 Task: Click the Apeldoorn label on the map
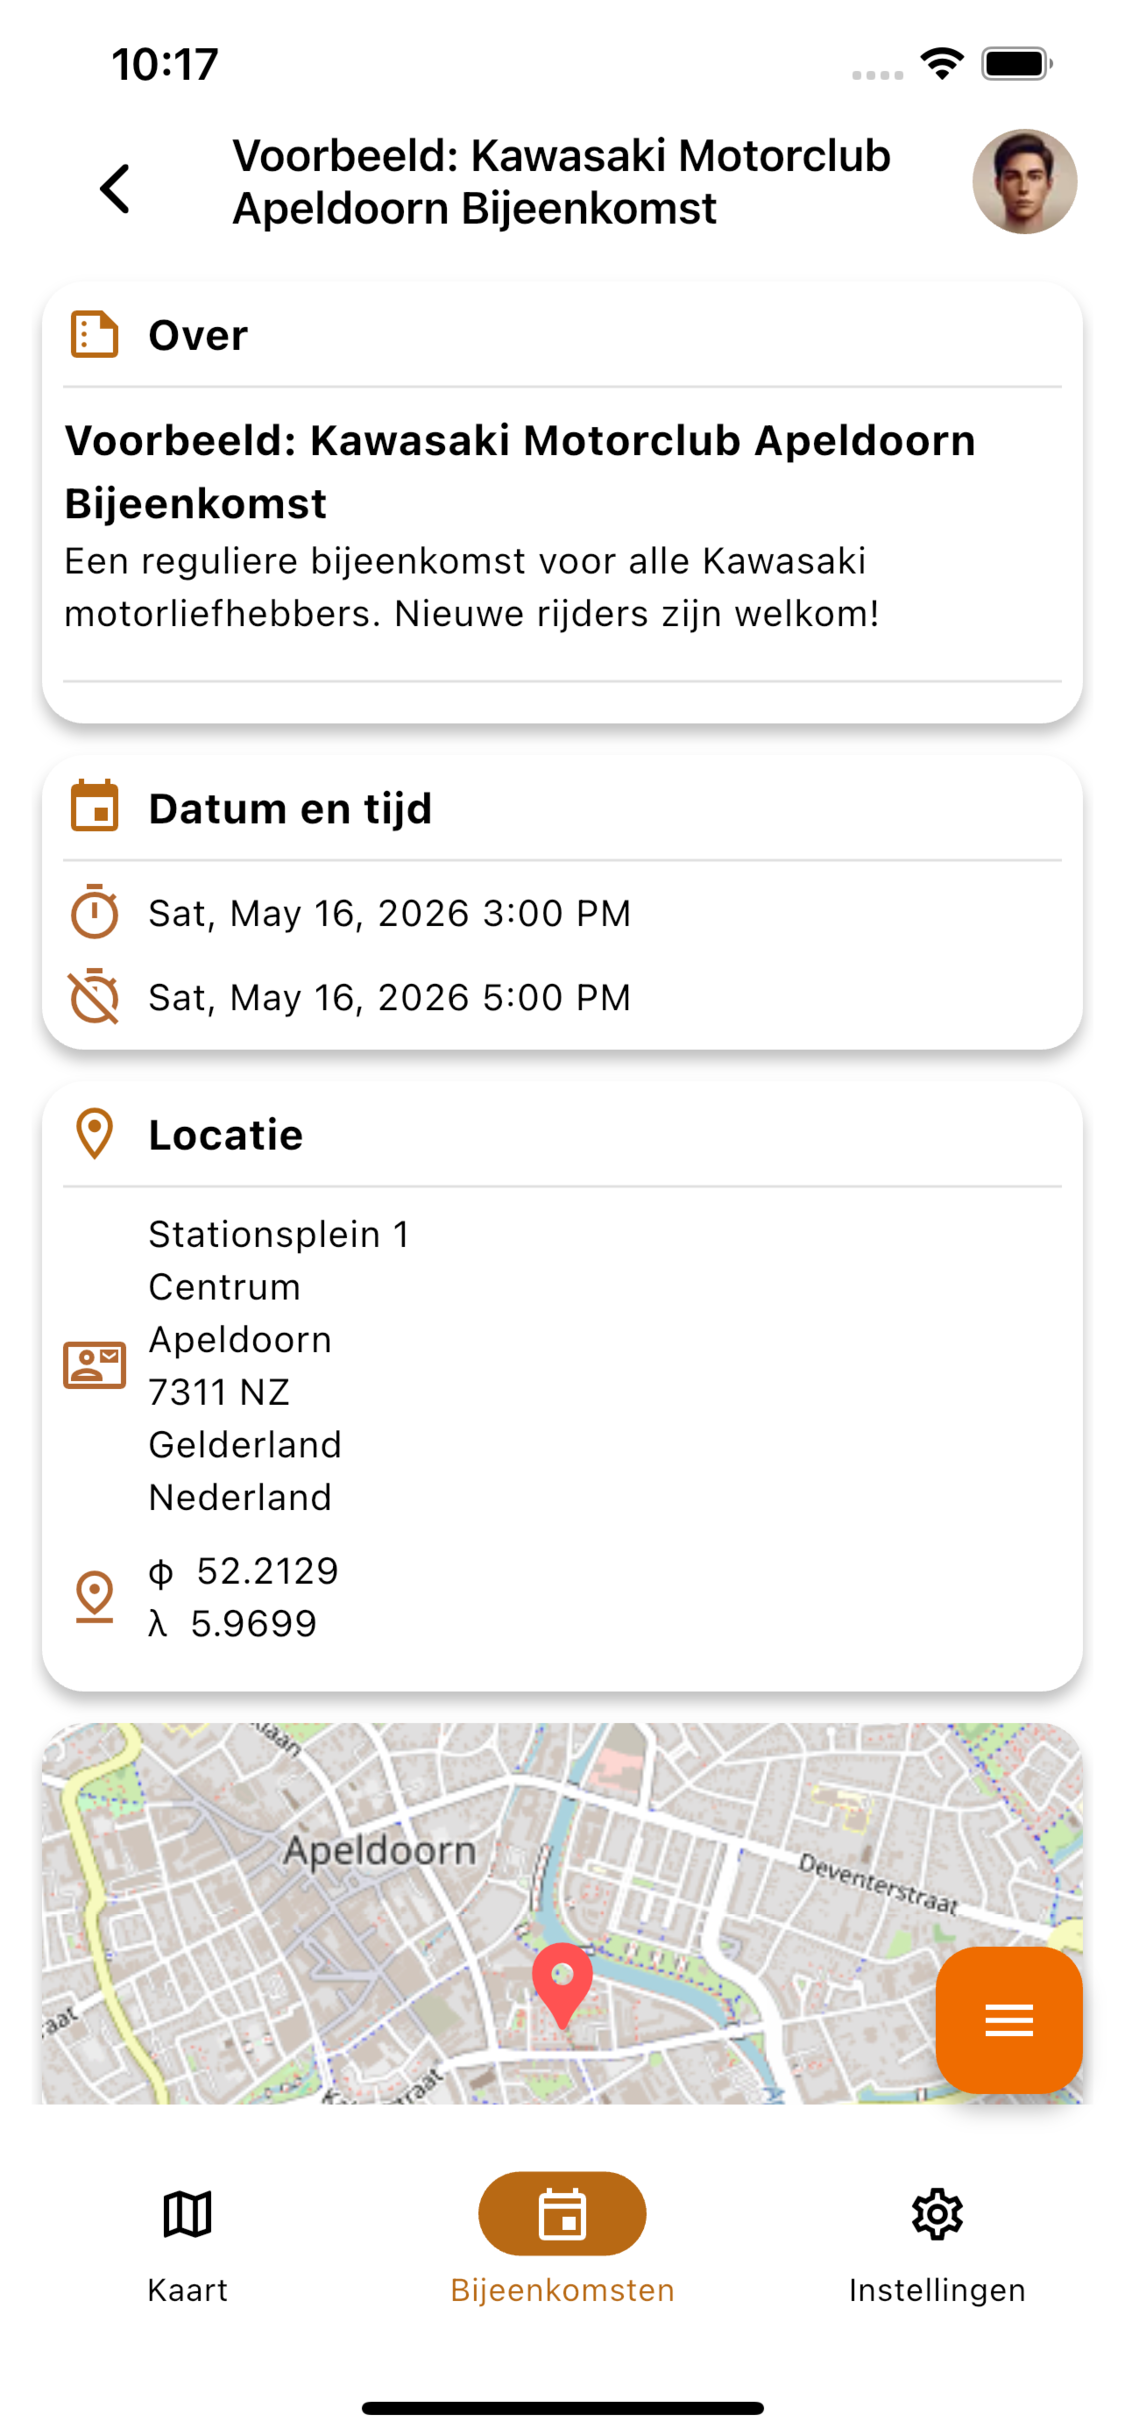[x=380, y=1851]
